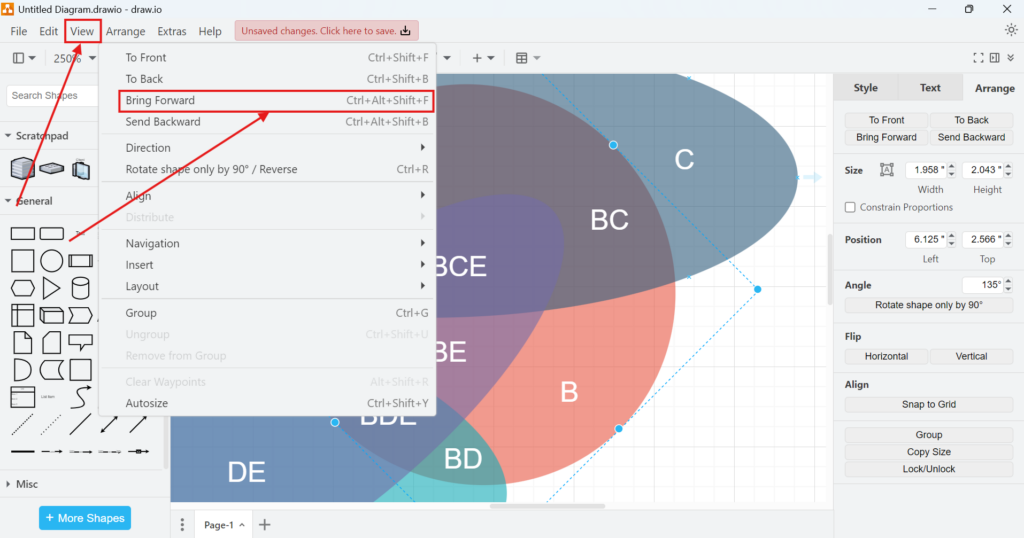
Task: Select the hexagon shape in General
Action: 23,288
